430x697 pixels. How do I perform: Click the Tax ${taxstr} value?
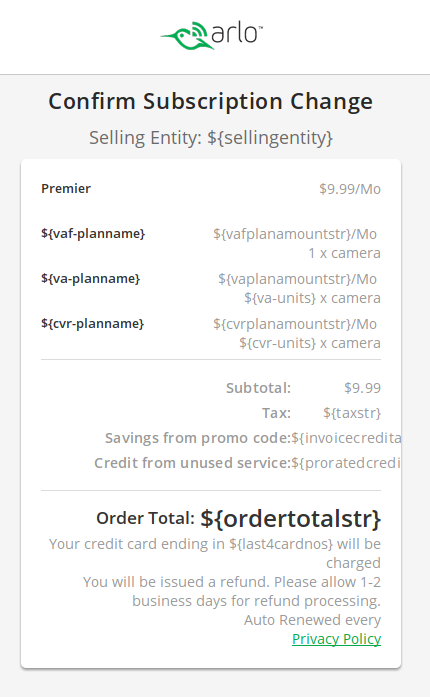click(352, 413)
